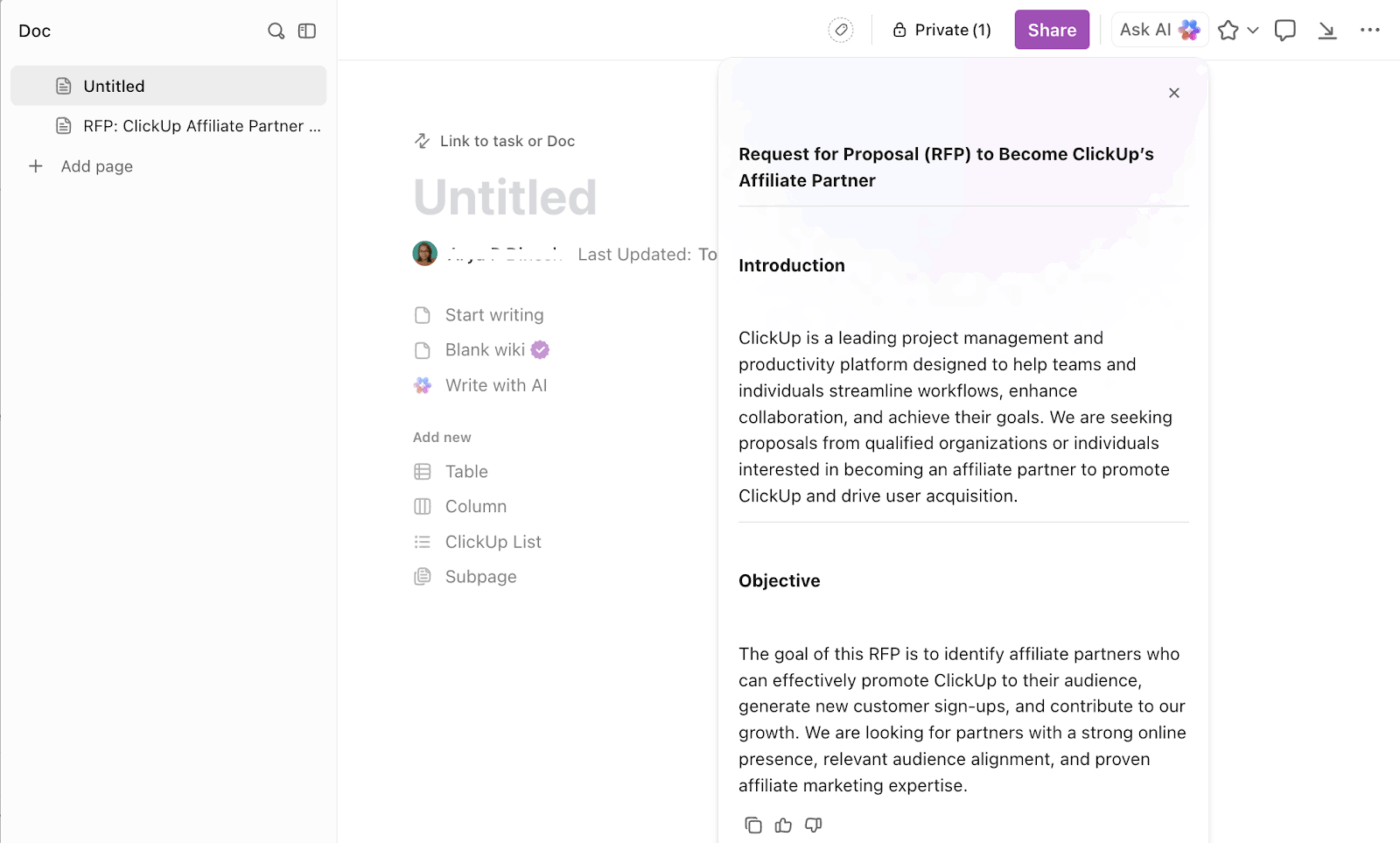Click Link to task or Doc
This screenshot has width=1400, height=843.
(507, 141)
